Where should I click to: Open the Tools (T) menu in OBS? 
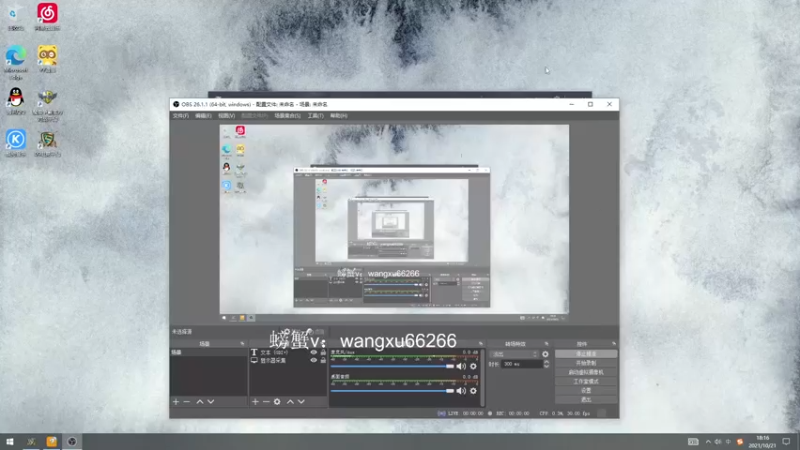[x=315, y=116]
